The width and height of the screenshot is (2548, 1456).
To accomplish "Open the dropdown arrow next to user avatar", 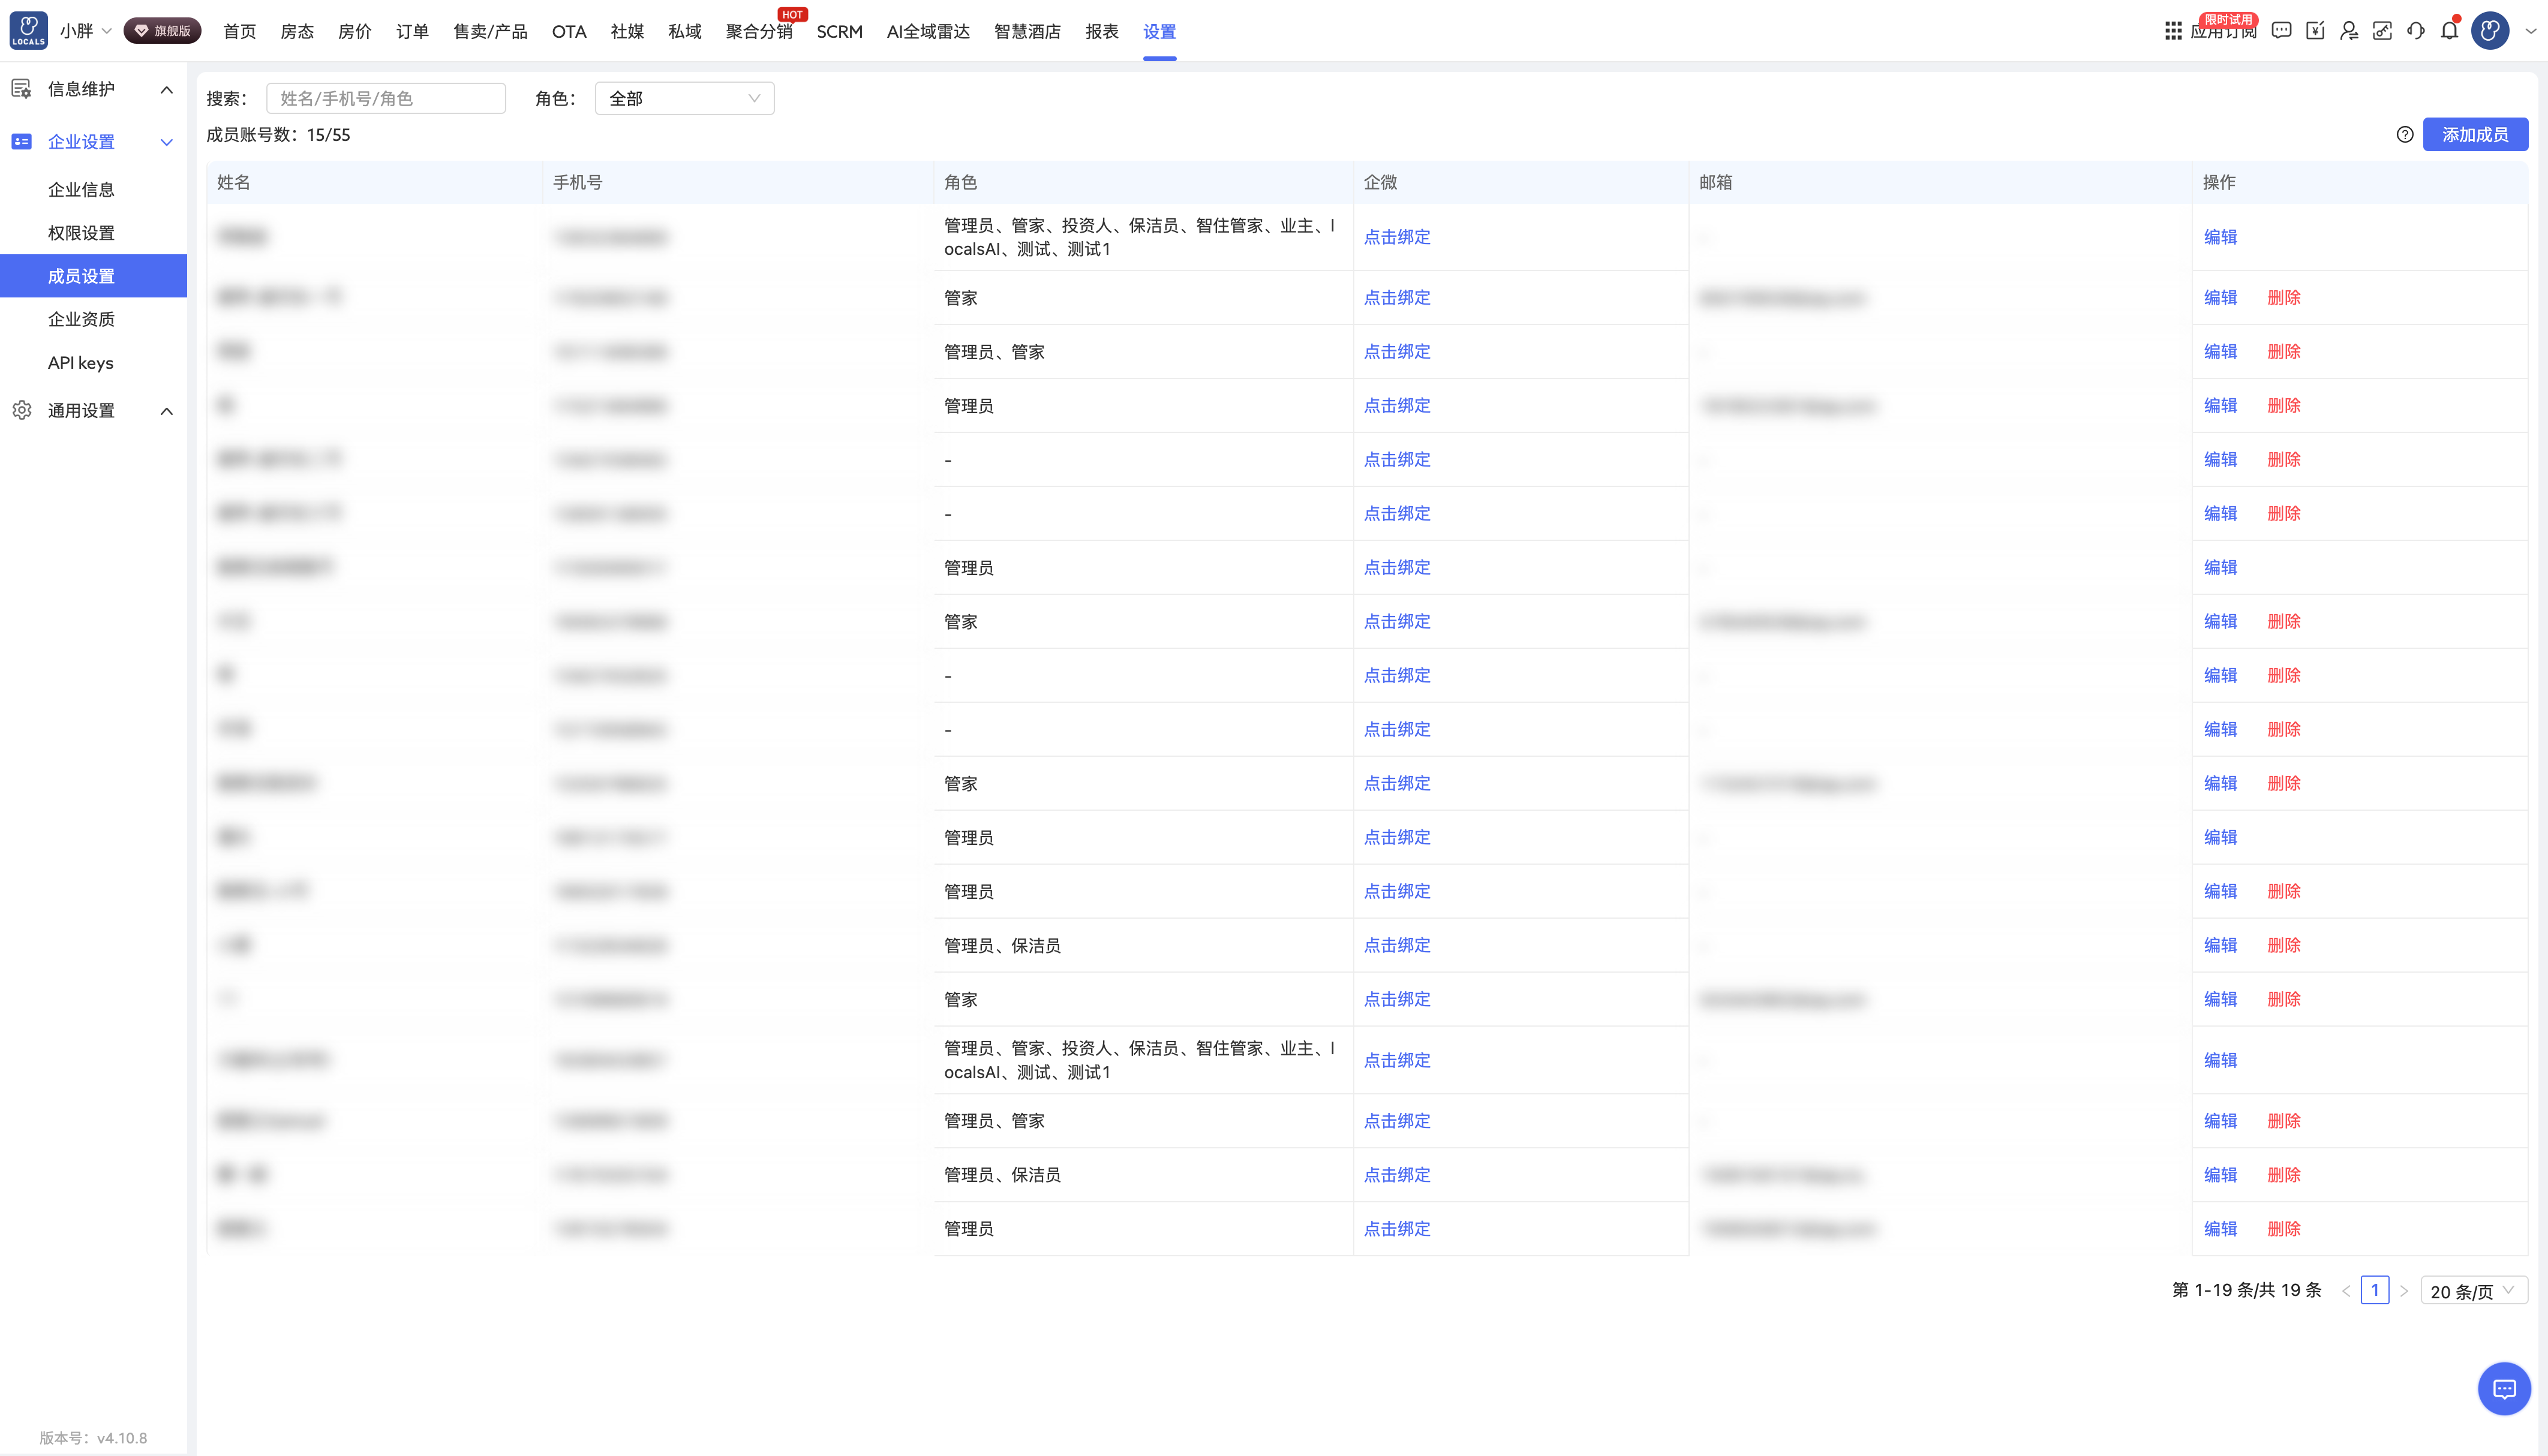I will (x=2531, y=31).
